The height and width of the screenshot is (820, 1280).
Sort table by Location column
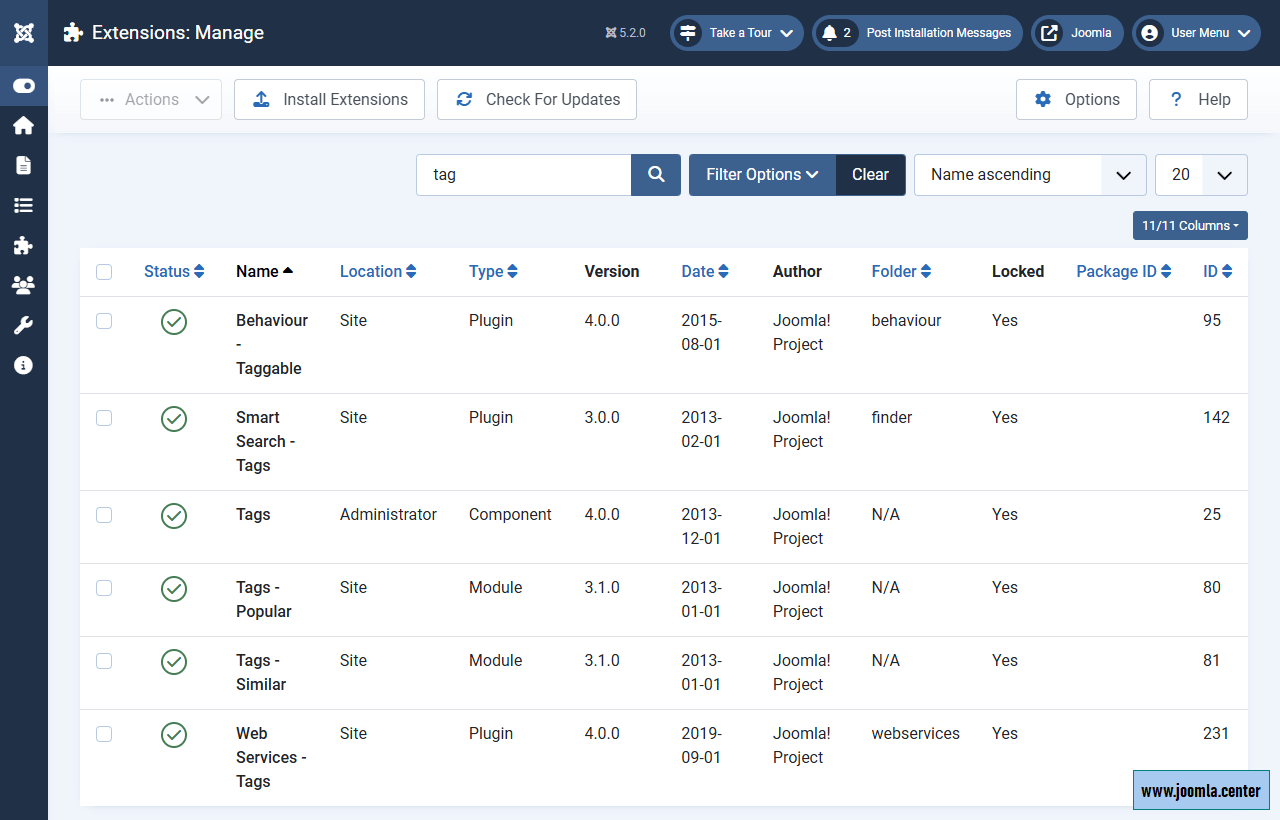[x=378, y=272]
